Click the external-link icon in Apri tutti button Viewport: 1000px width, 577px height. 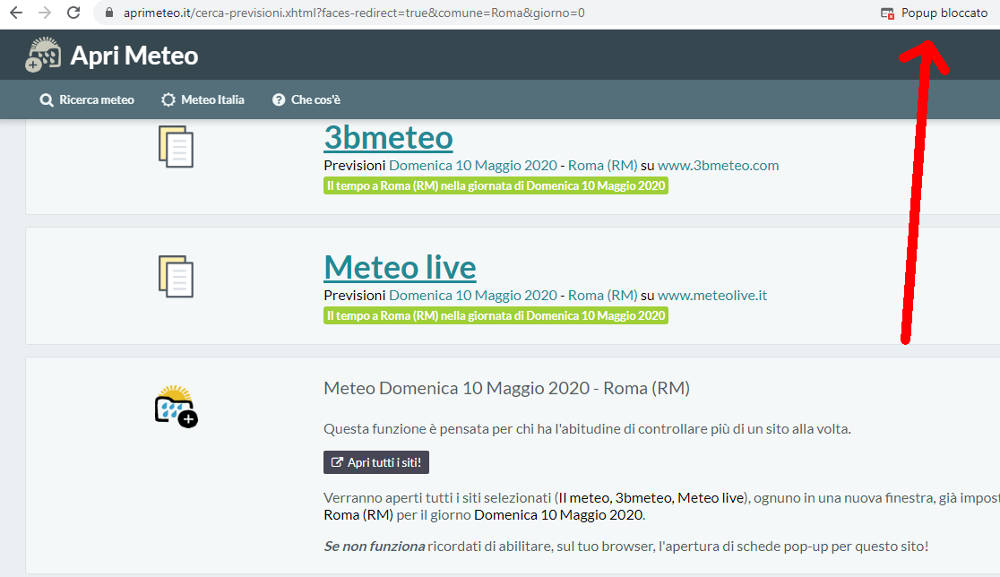(337, 462)
